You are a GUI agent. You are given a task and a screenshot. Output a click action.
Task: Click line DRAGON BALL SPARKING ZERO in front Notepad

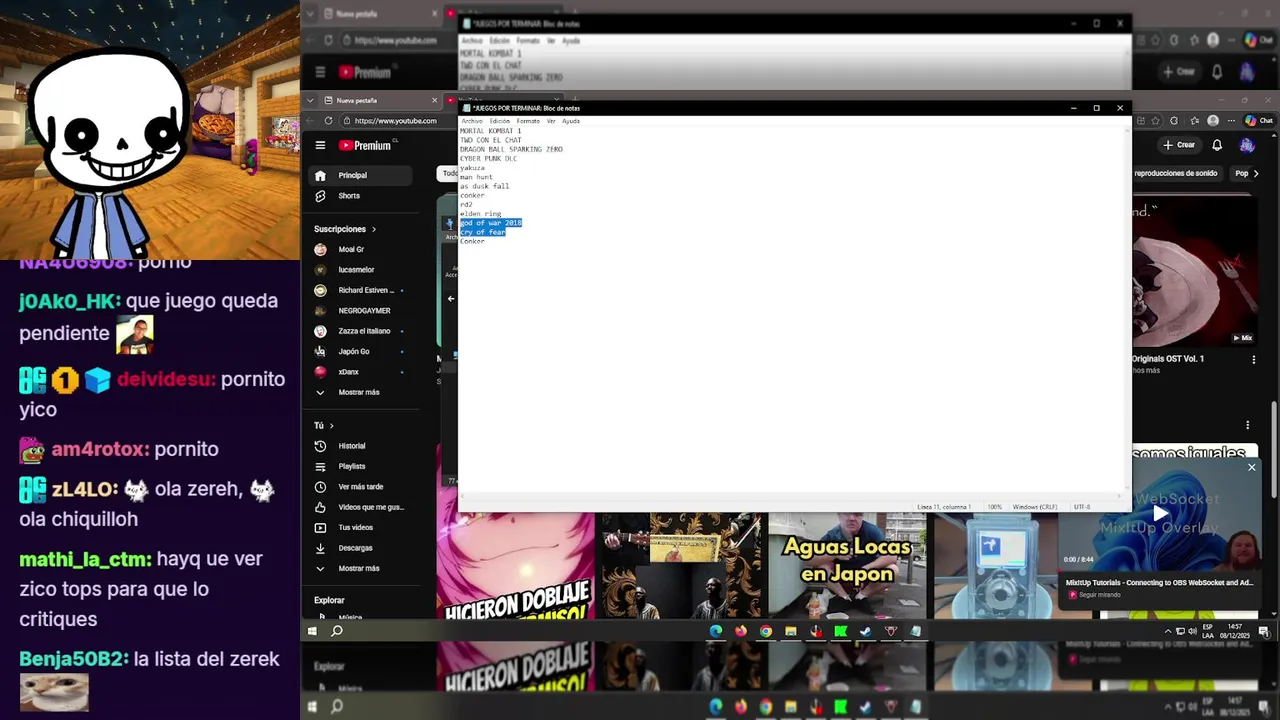tap(511, 149)
